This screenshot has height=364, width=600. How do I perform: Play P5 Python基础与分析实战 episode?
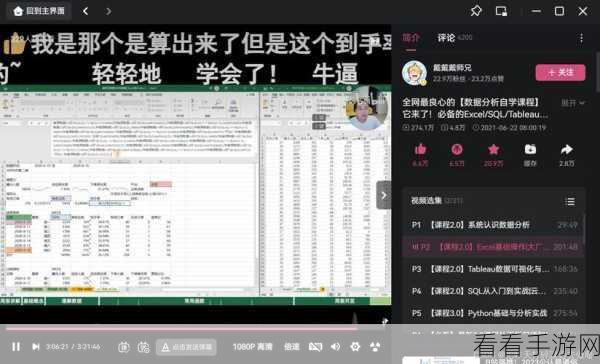(x=494, y=313)
